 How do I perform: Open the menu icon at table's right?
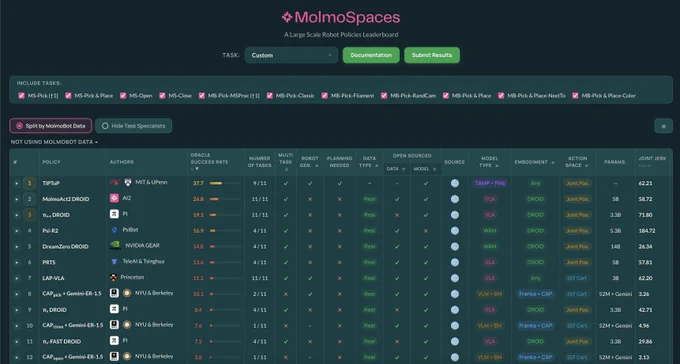point(663,126)
